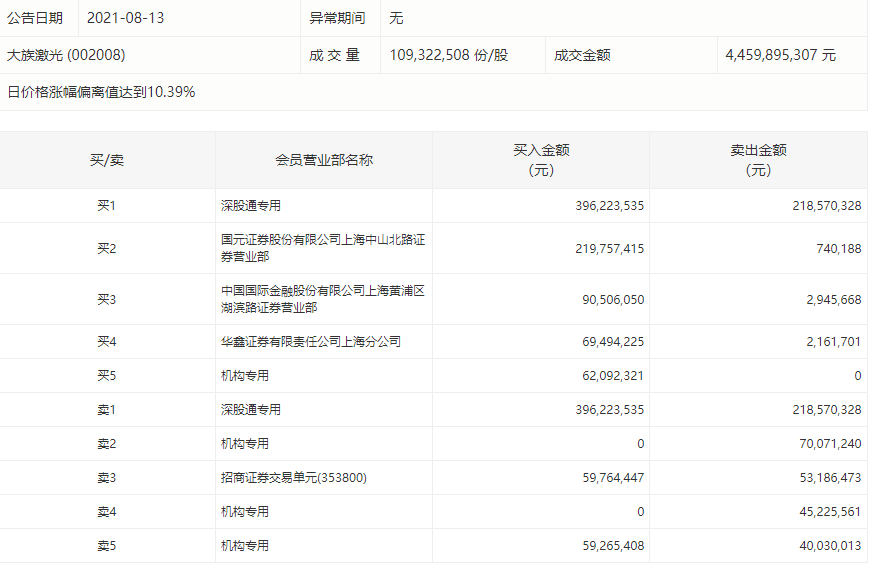Click the 买入金额 column header
The image size is (881, 572).
(541, 160)
